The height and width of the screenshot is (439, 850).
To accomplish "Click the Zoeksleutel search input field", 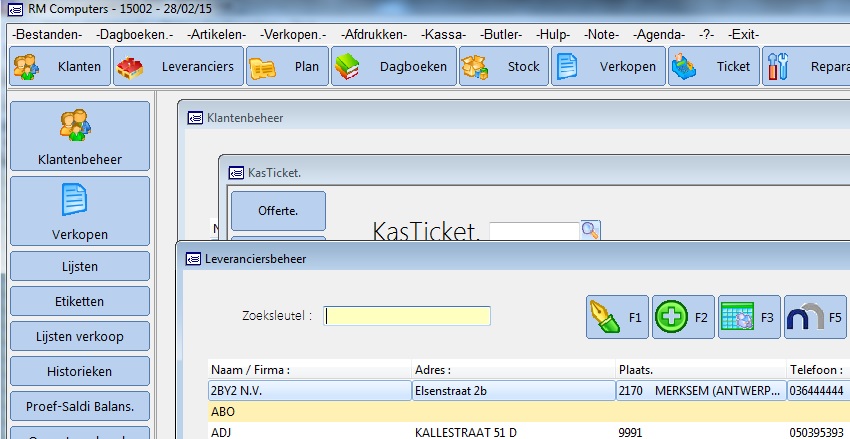I will [x=408, y=316].
